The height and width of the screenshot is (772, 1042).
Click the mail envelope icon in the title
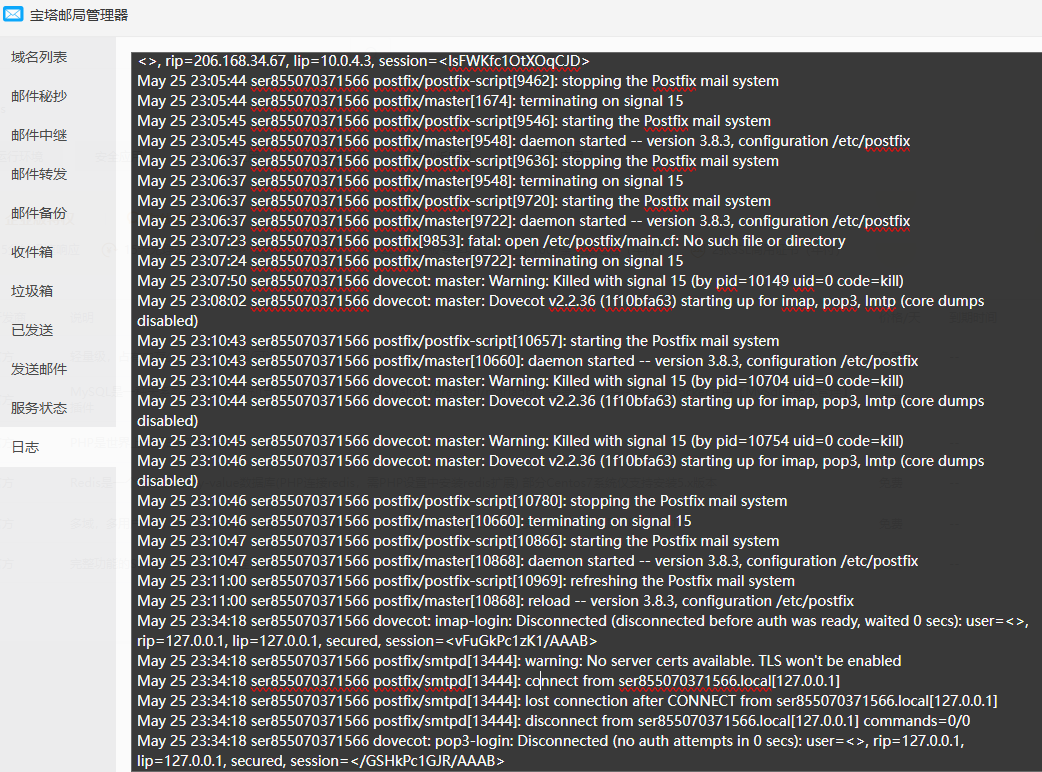(x=13, y=14)
